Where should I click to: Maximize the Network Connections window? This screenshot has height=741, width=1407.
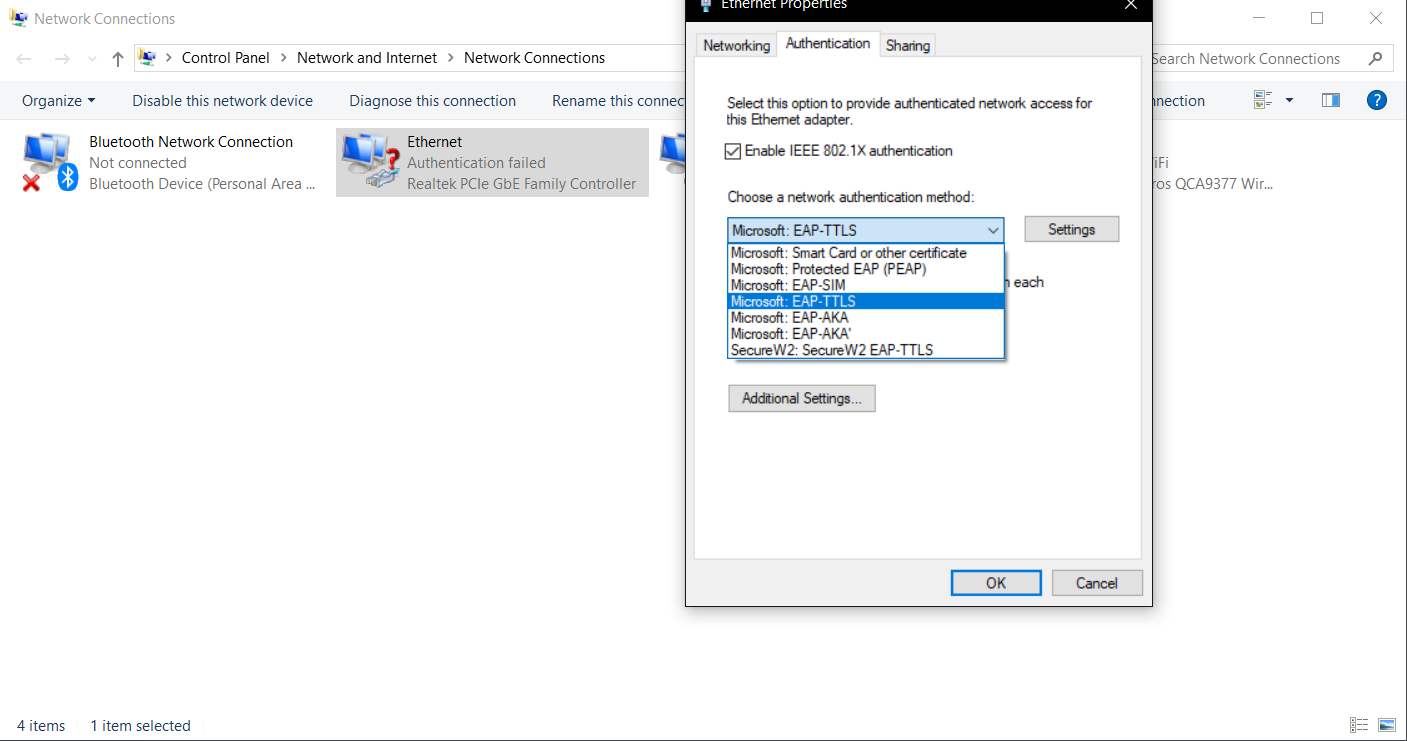tap(1317, 18)
